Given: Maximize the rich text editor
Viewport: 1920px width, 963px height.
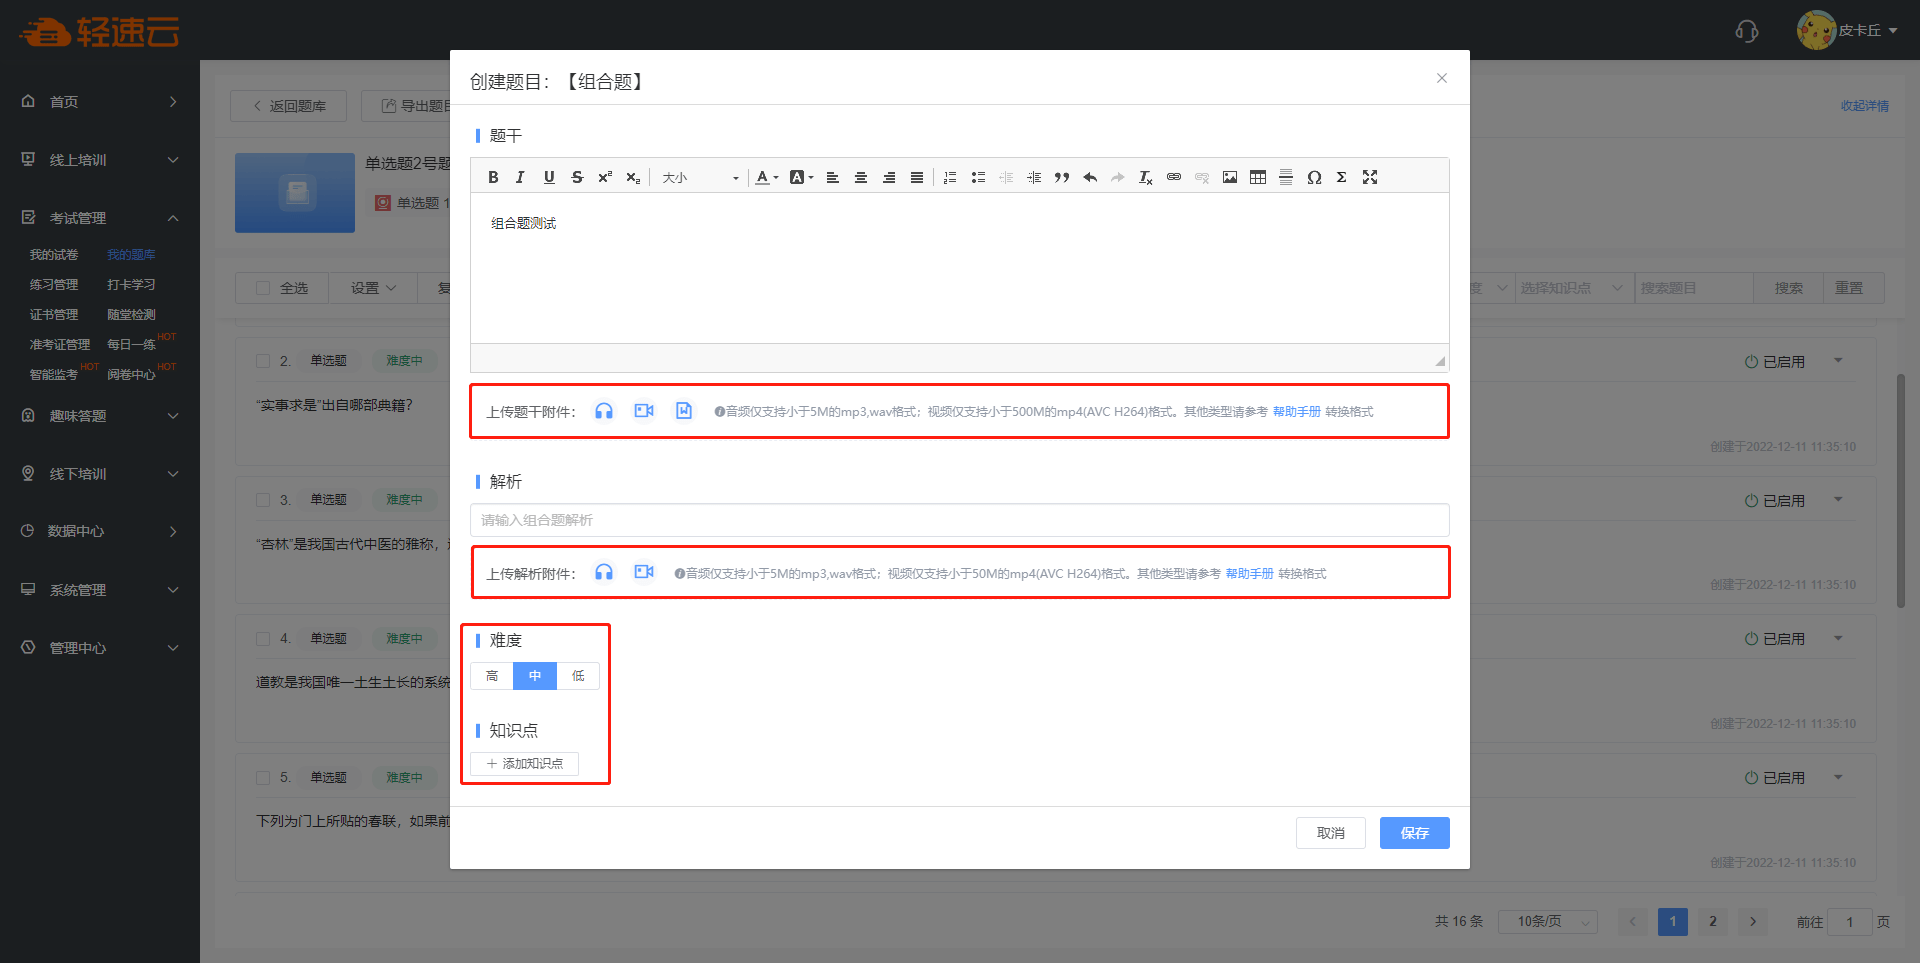Looking at the screenshot, I should (1370, 177).
